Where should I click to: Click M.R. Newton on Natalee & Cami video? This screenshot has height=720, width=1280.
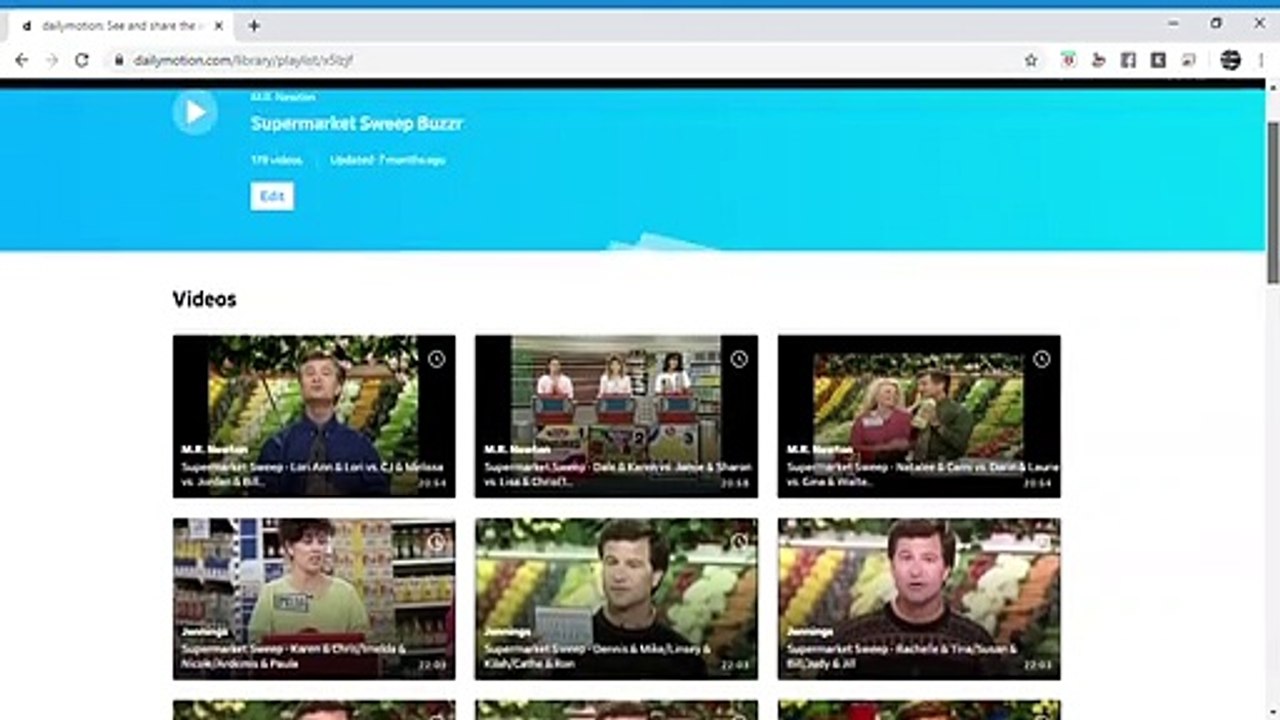819,450
